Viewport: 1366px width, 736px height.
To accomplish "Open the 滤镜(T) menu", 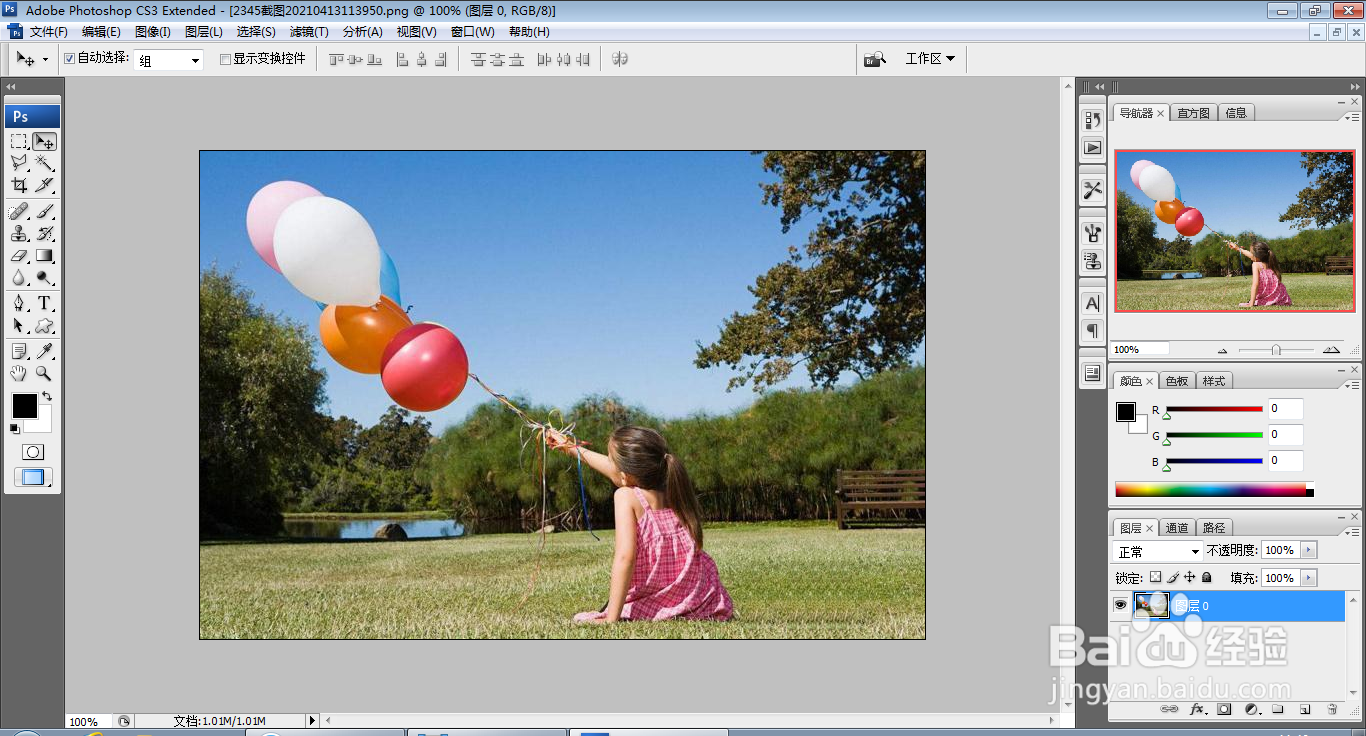I will [x=309, y=32].
